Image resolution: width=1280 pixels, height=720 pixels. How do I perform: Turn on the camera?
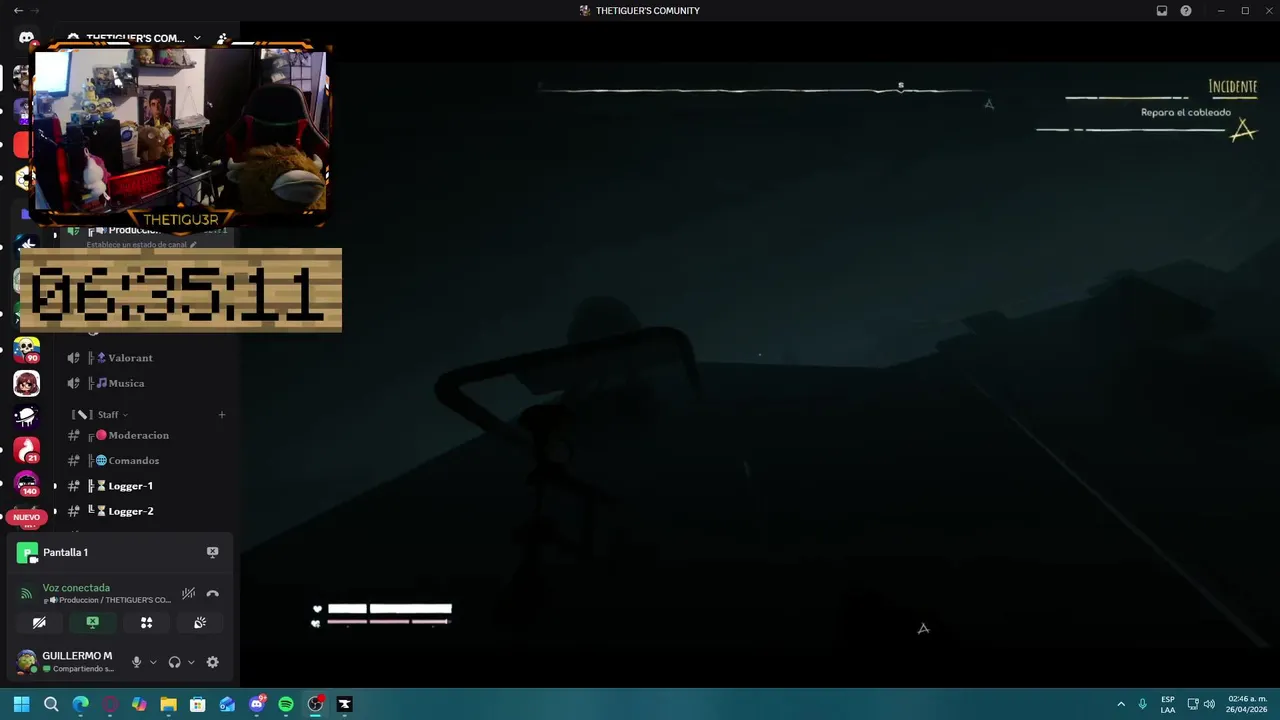coord(39,623)
